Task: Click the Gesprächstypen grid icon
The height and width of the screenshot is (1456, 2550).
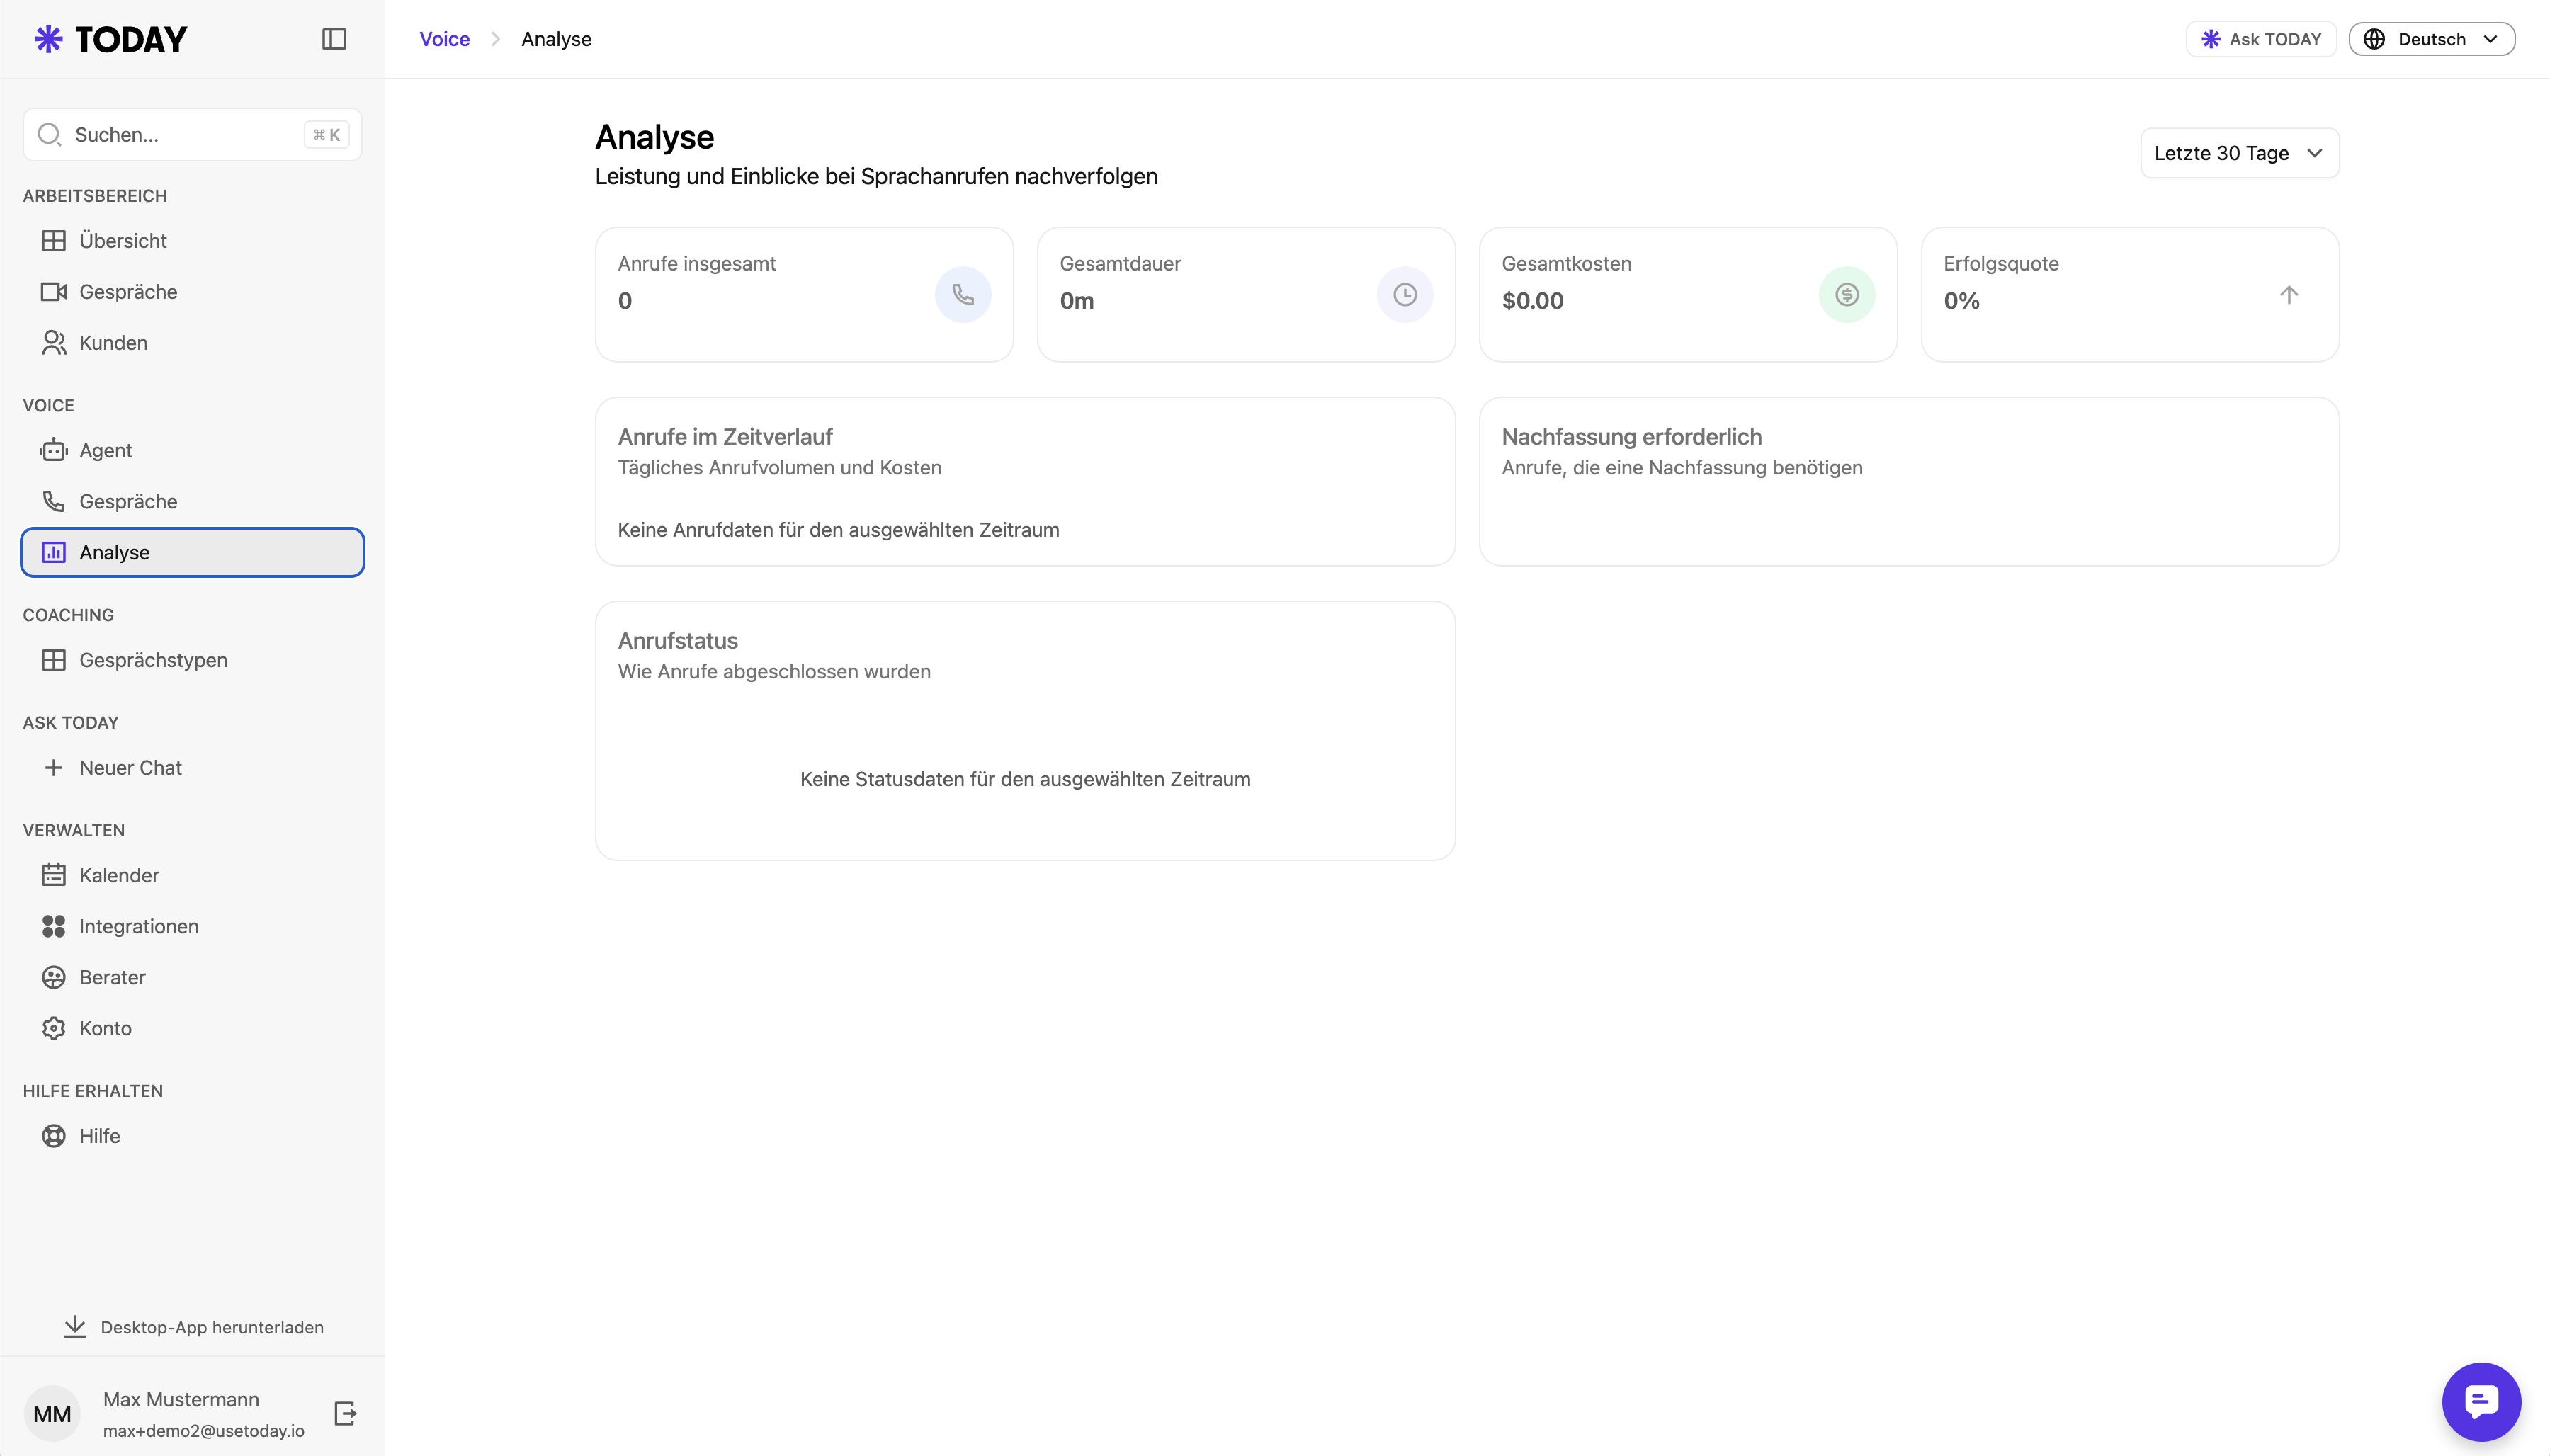Action: [x=54, y=660]
